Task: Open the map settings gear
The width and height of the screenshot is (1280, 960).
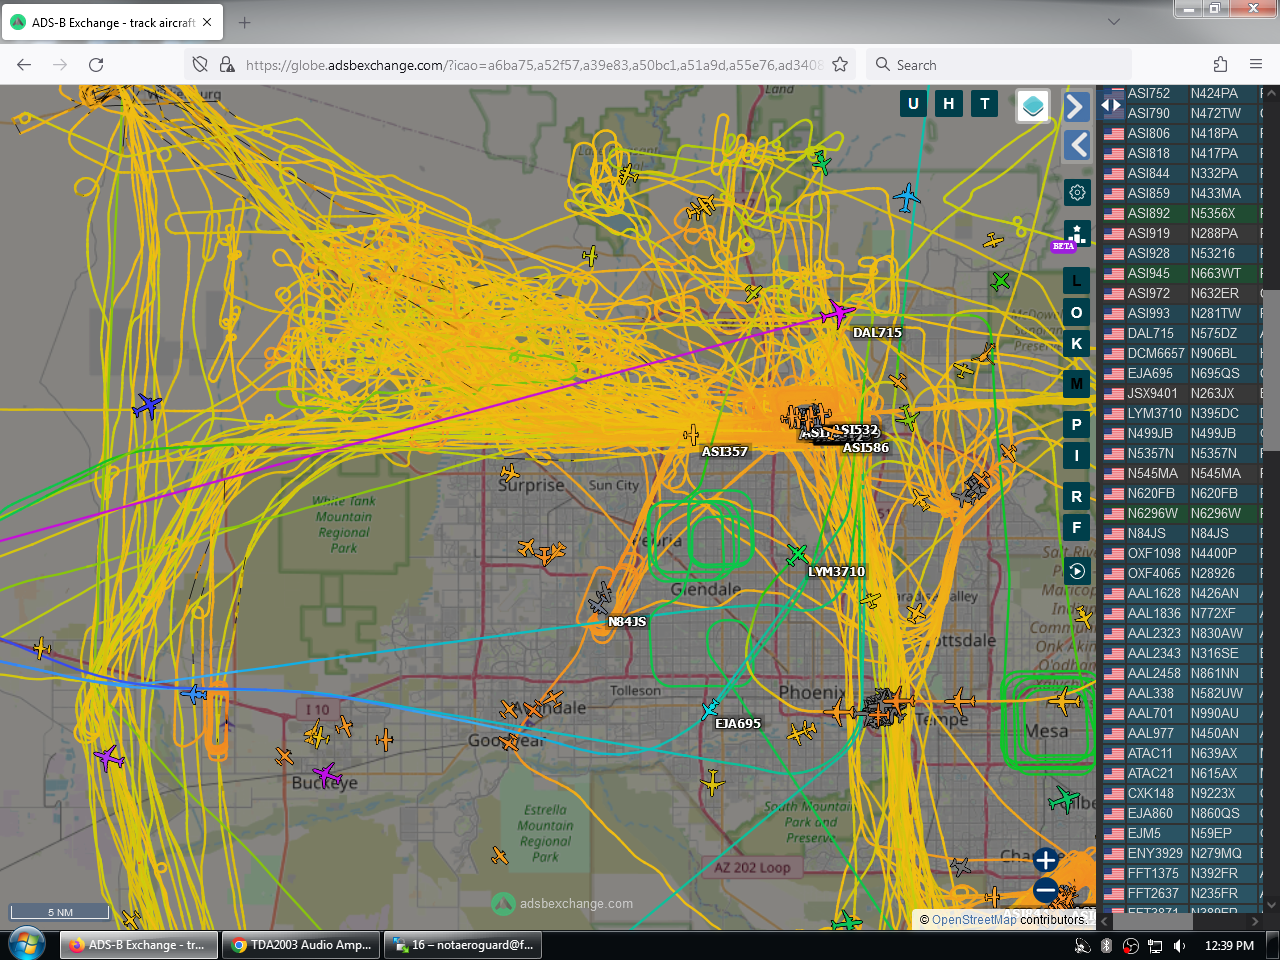Action: point(1077,192)
